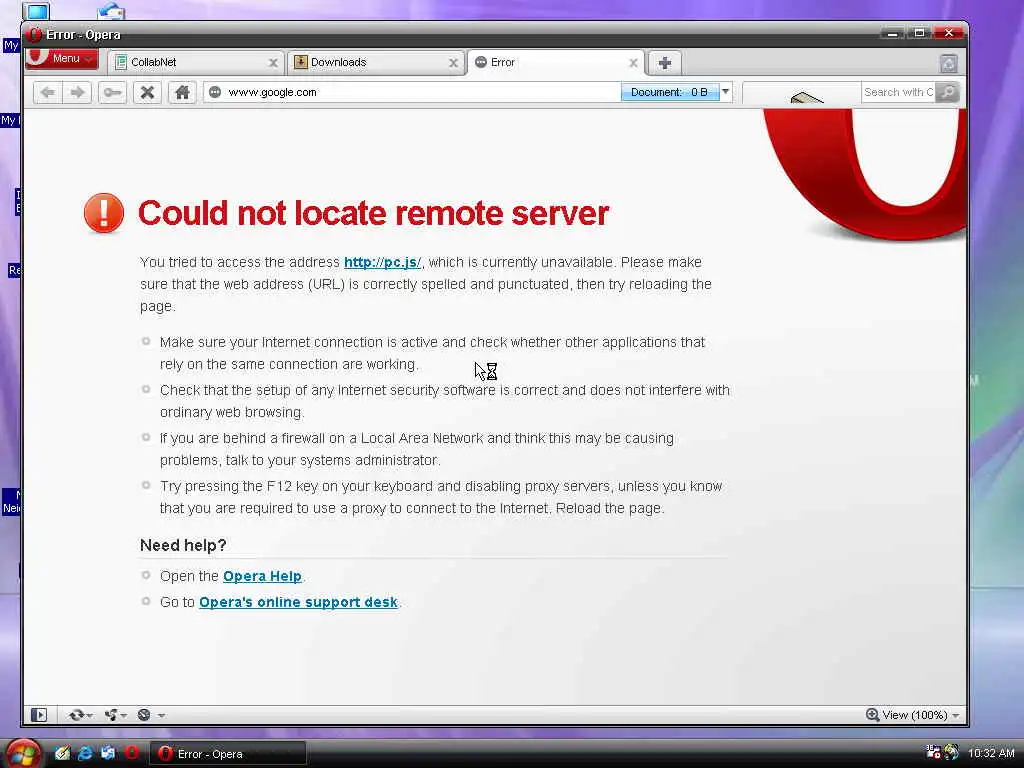Screen dimensions: 1024x768
Task: Expand the Opera Unite dropdown arrow
Action: click(x=123, y=716)
